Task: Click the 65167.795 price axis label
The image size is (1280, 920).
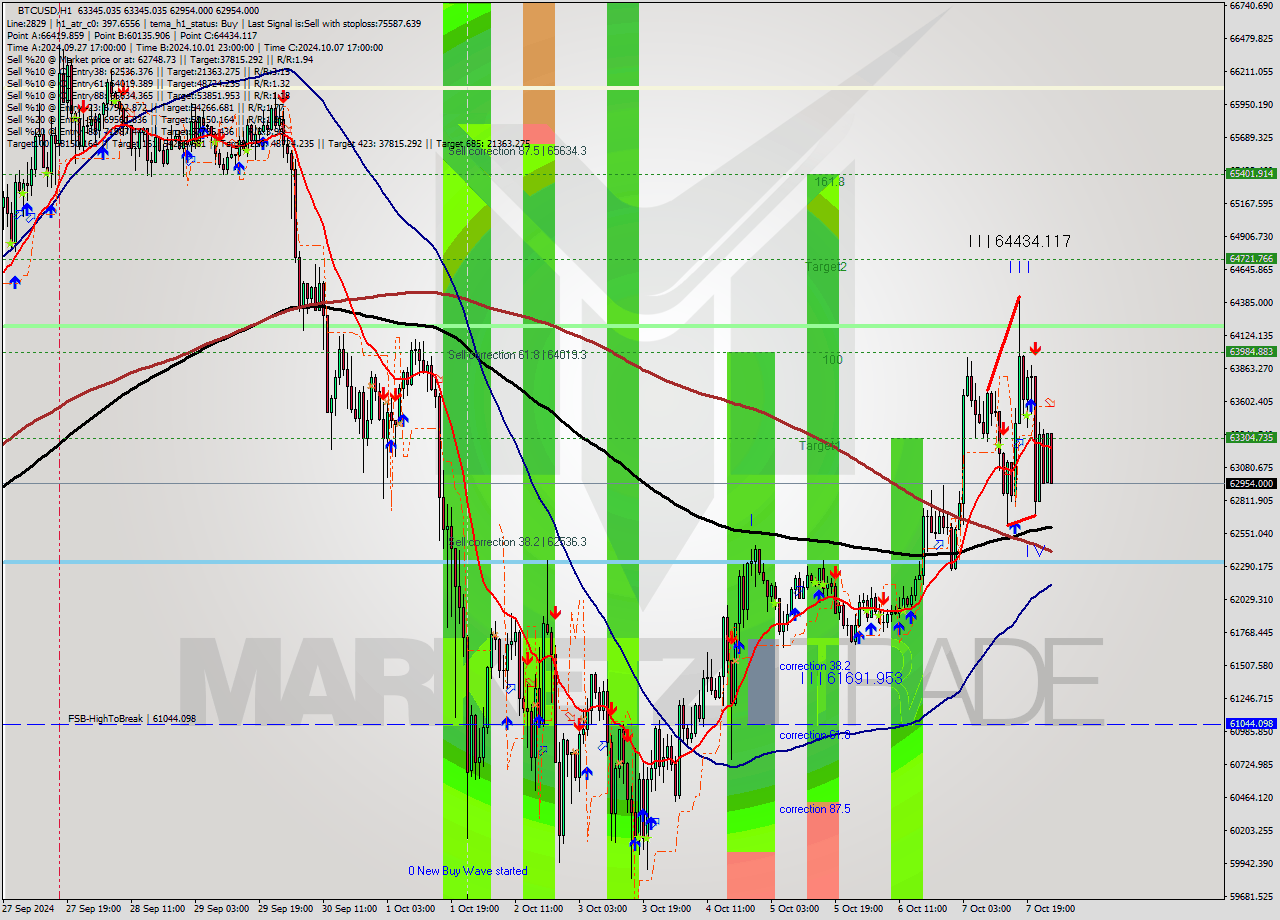Action: (1251, 203)
